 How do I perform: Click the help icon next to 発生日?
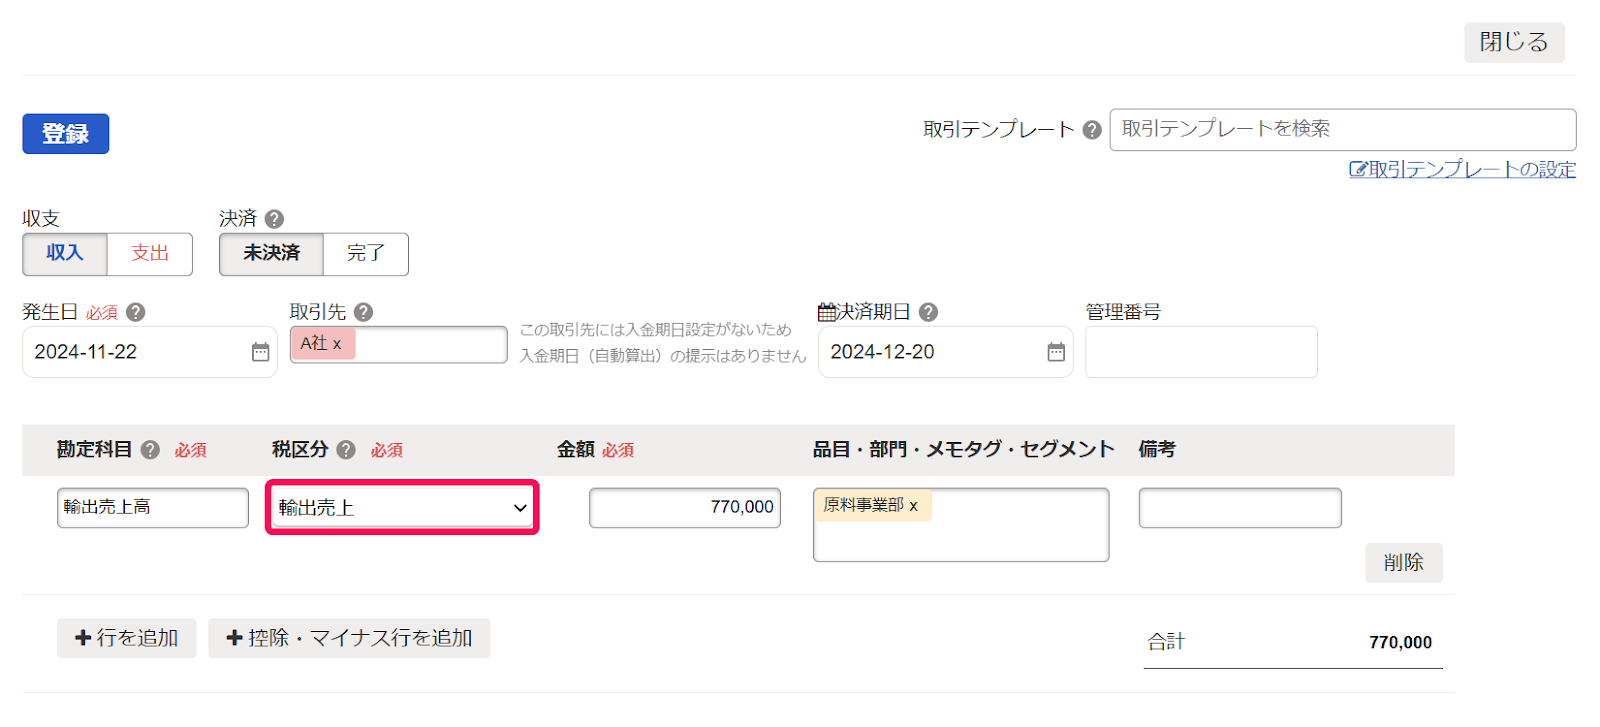[x=136, y=312]
